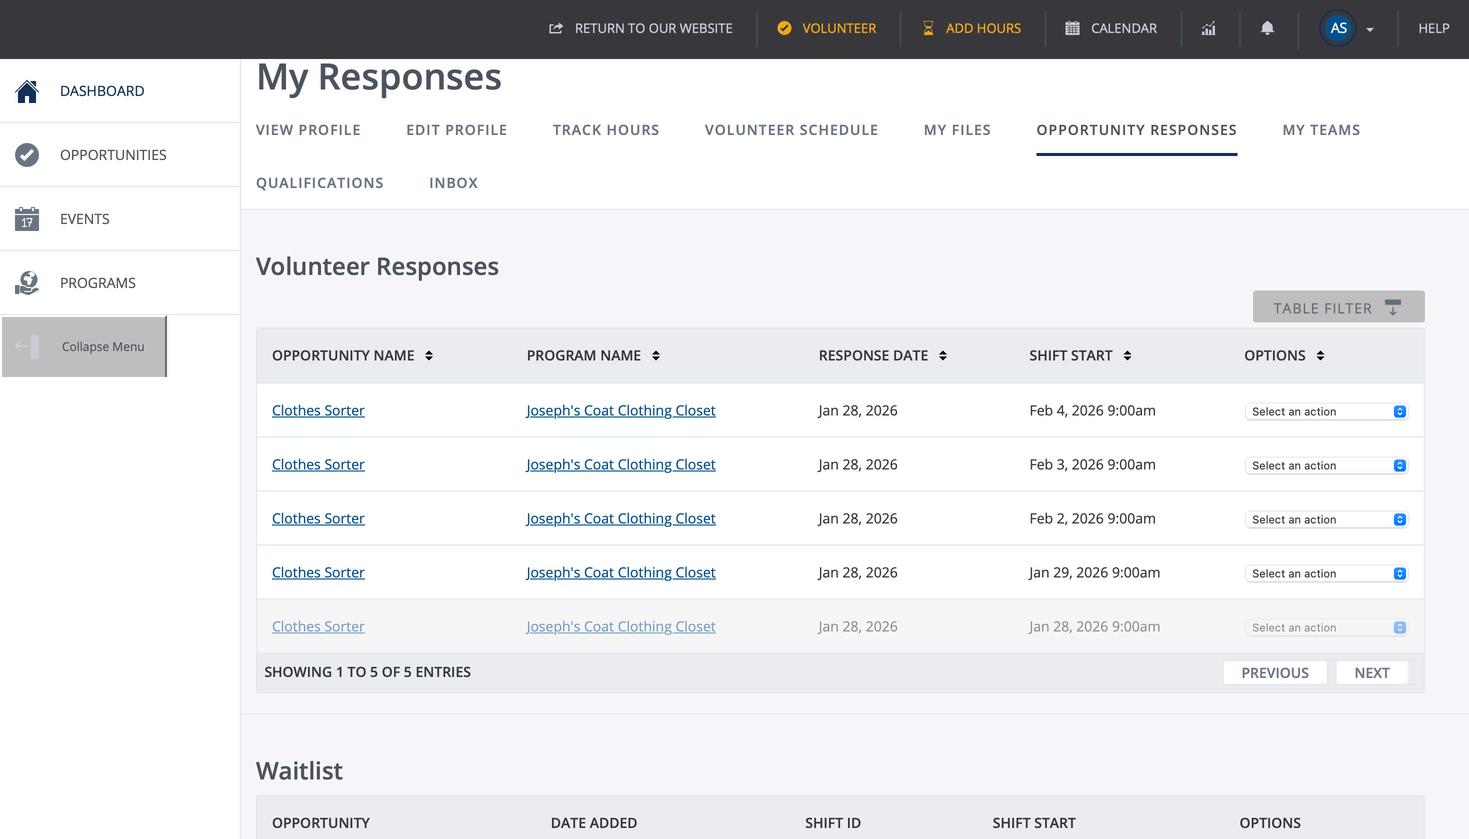Viewport: 1469px width, 839px height.
Task: Click "Showing 1 to 5 of 5 entries" text
Action: (367, 672)
